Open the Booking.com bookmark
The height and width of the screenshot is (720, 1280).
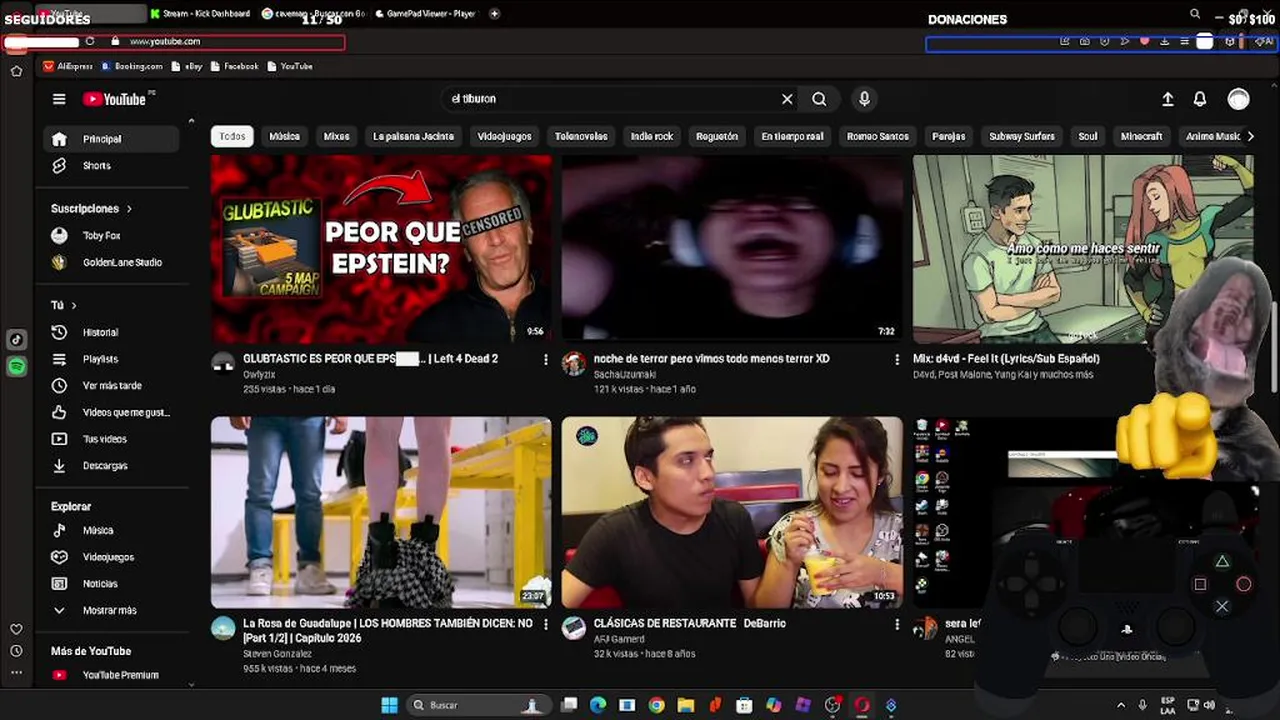(131, 66)
